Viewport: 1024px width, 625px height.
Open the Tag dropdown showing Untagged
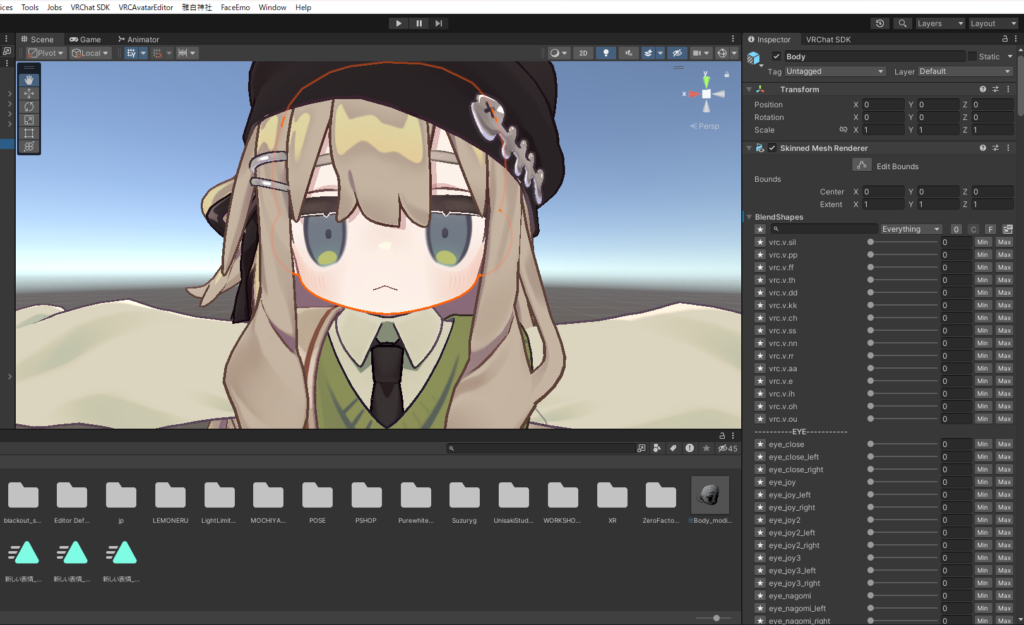pos(836,72)
